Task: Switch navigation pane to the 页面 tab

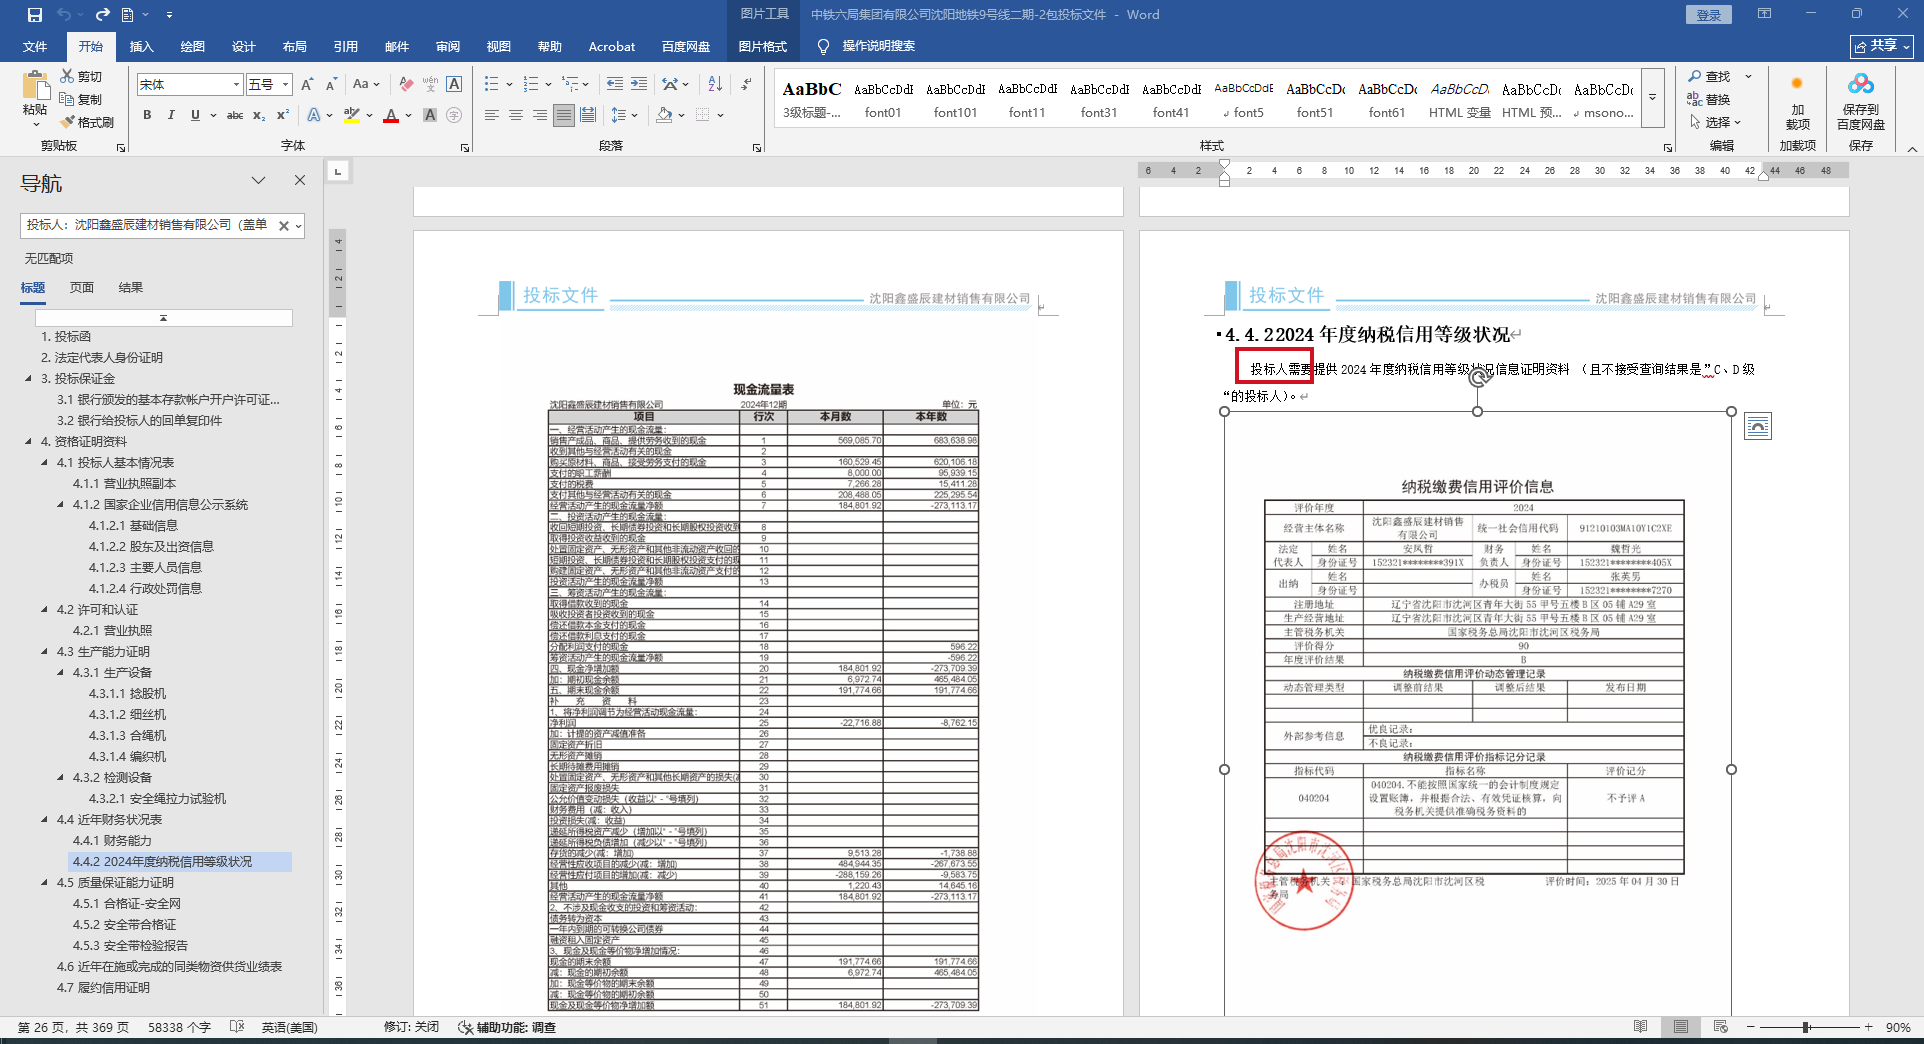Action: pyautogui.click(x=82, y=288)
